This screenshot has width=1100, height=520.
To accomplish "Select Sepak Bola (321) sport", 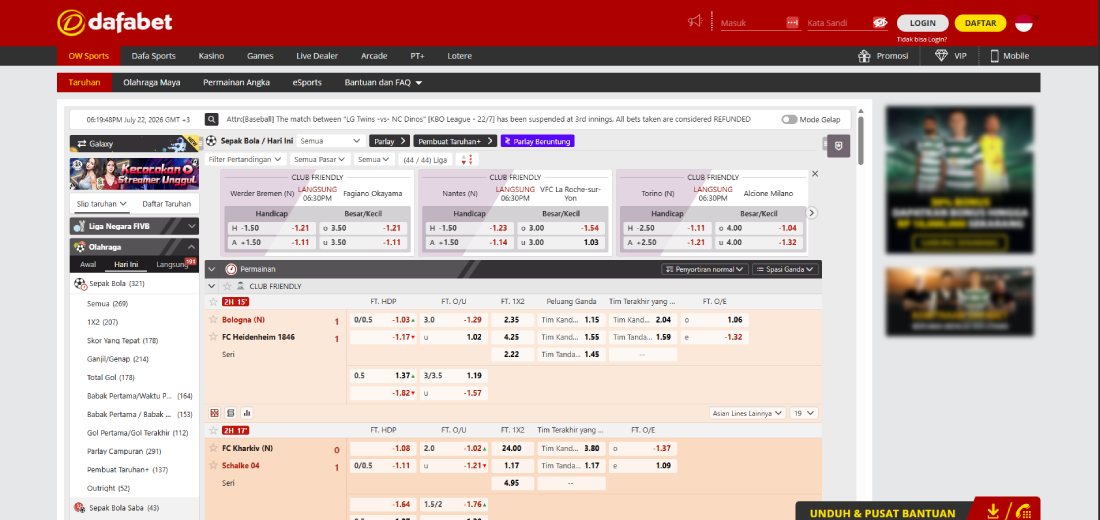I will coord(135,284).
